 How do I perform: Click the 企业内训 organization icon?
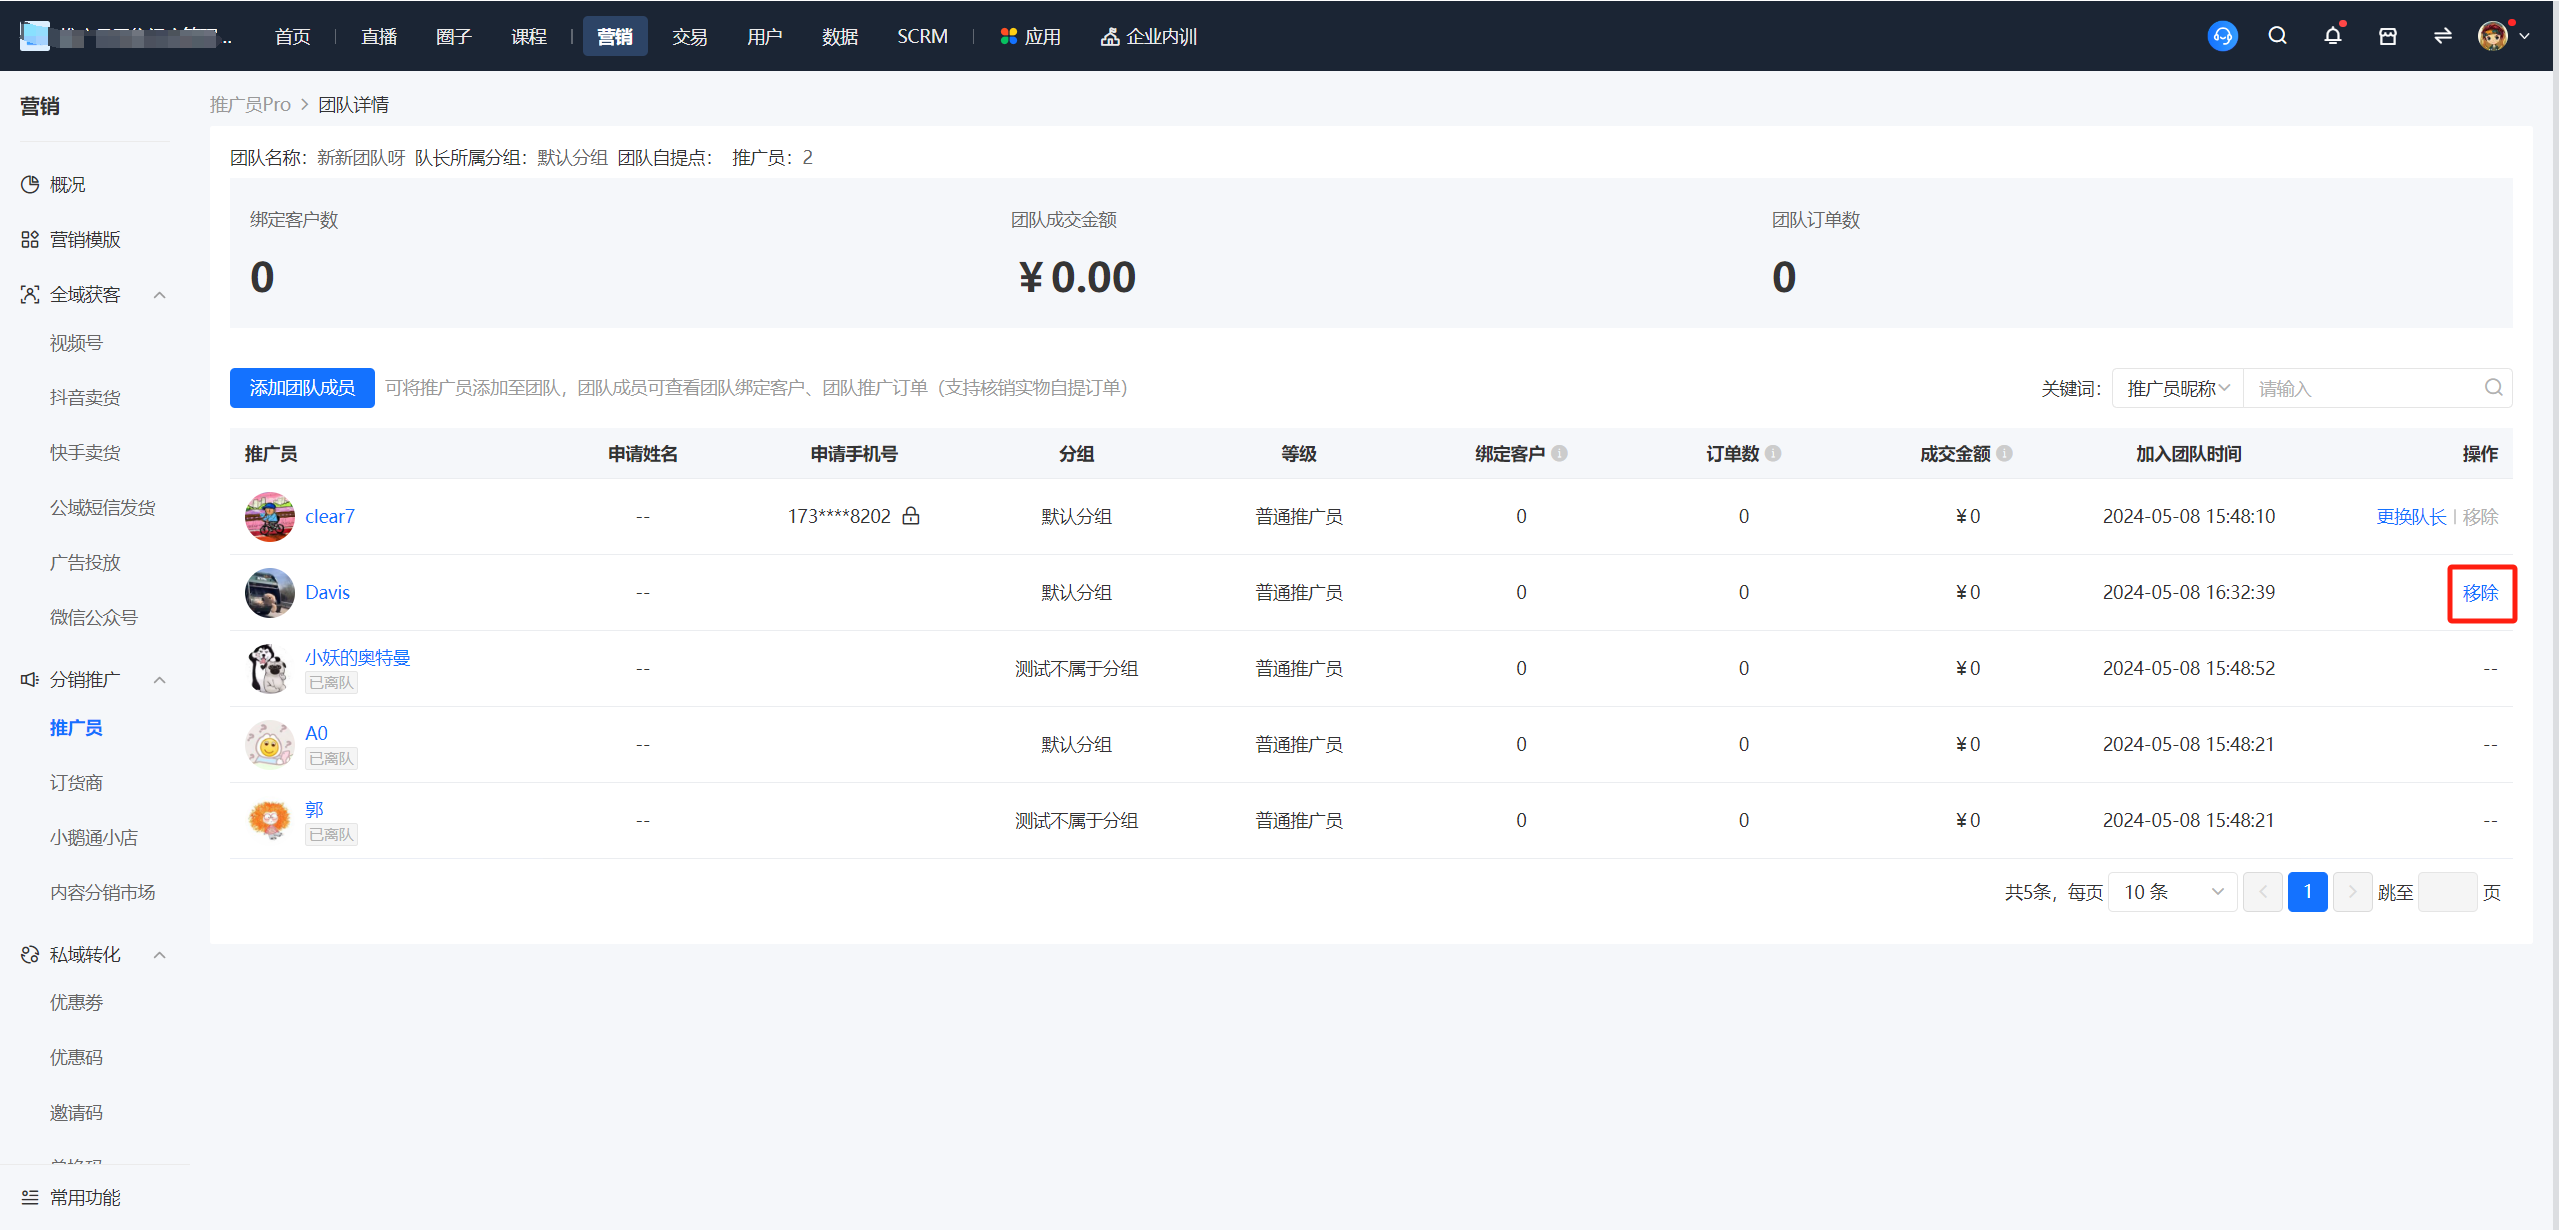click(x=1109, y=36)
